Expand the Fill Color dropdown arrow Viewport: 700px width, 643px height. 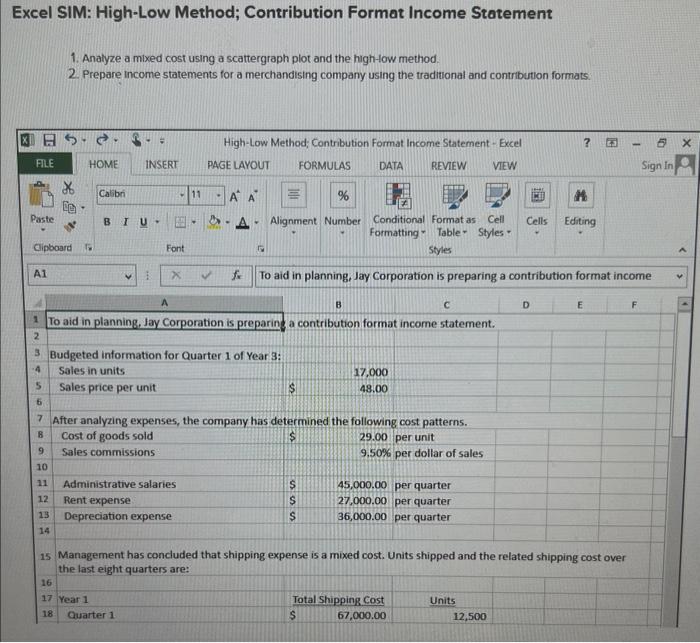[227, 222]
